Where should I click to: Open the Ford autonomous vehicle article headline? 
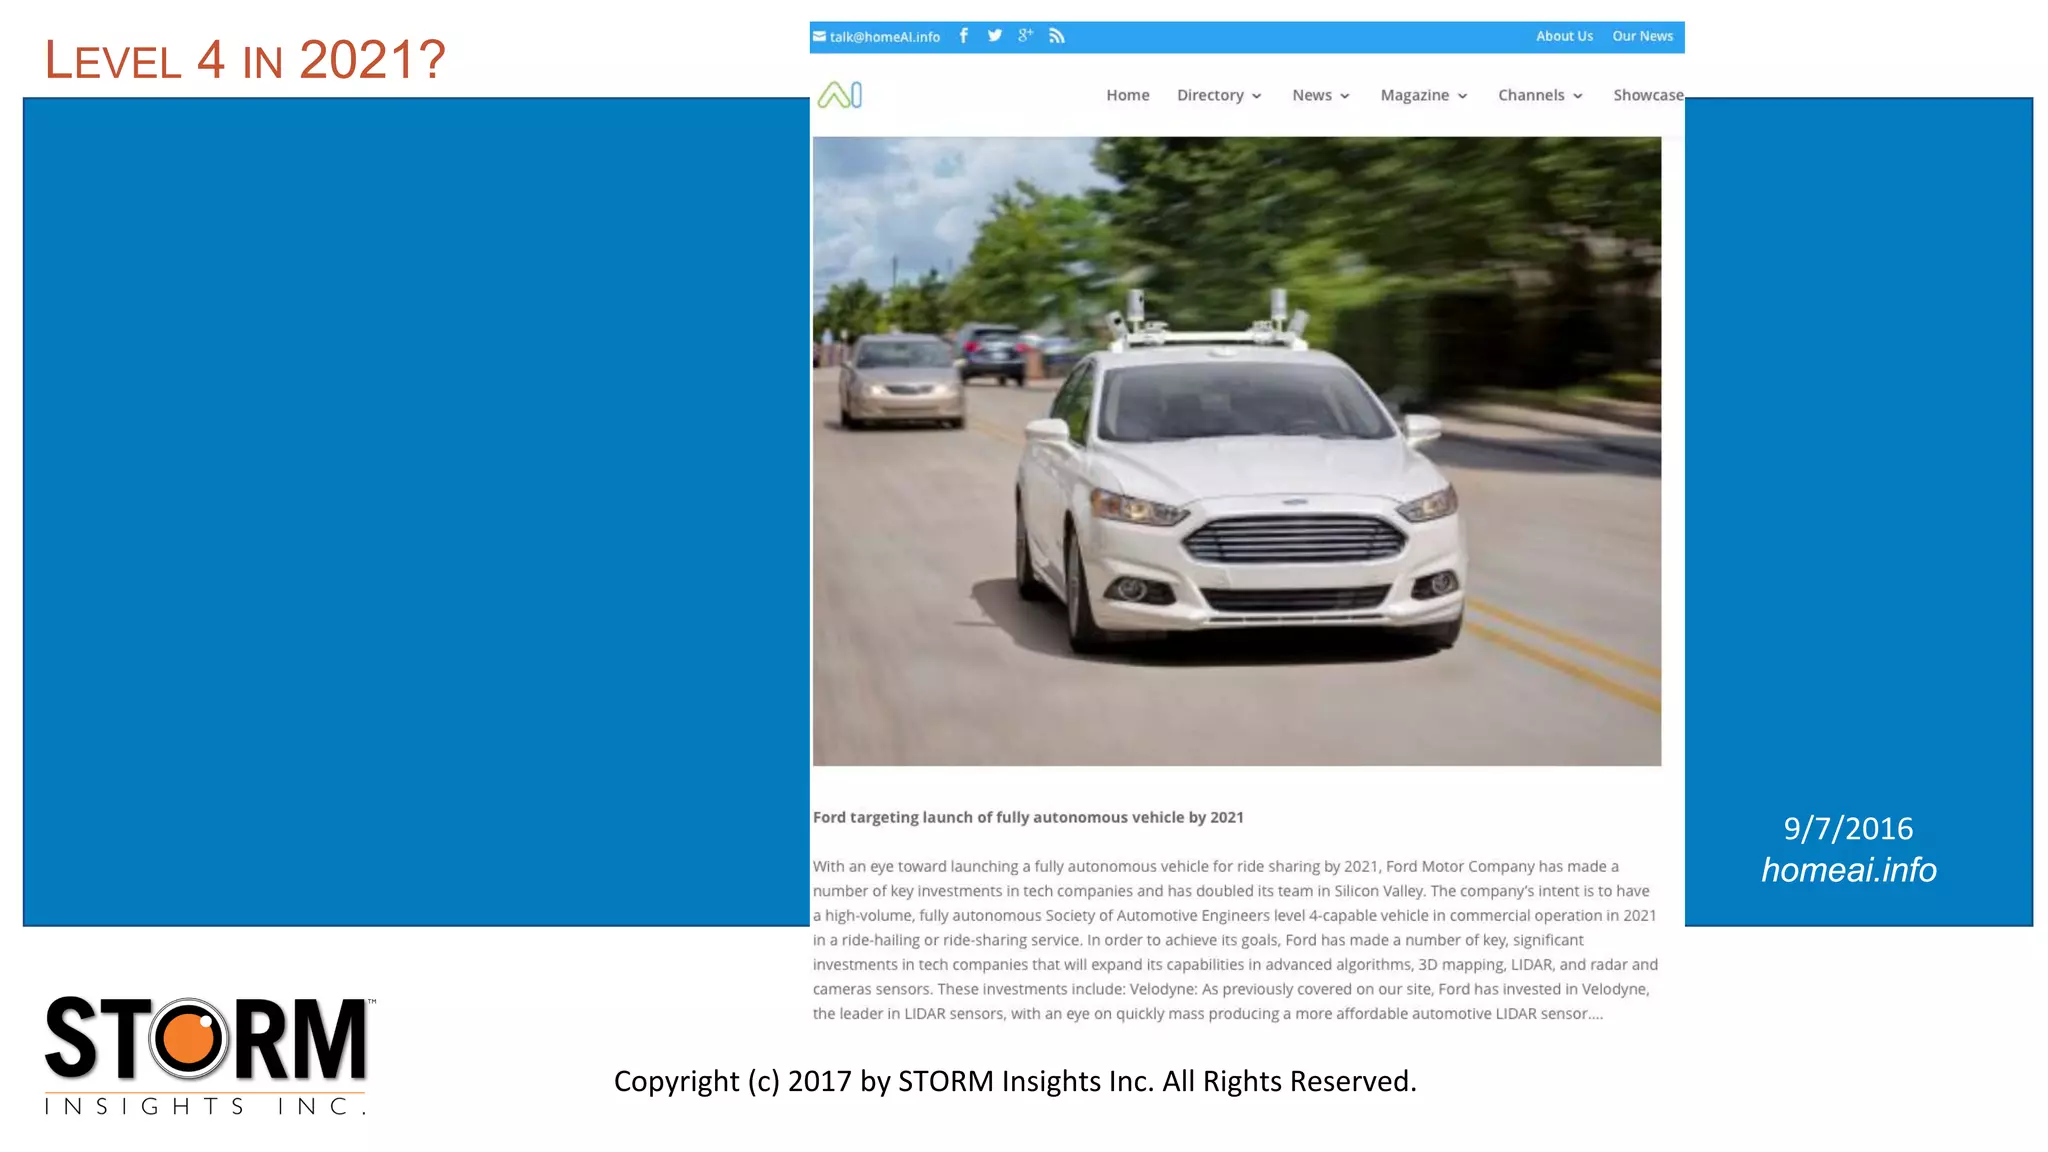pyautogui.click(x=1027, y=817)
